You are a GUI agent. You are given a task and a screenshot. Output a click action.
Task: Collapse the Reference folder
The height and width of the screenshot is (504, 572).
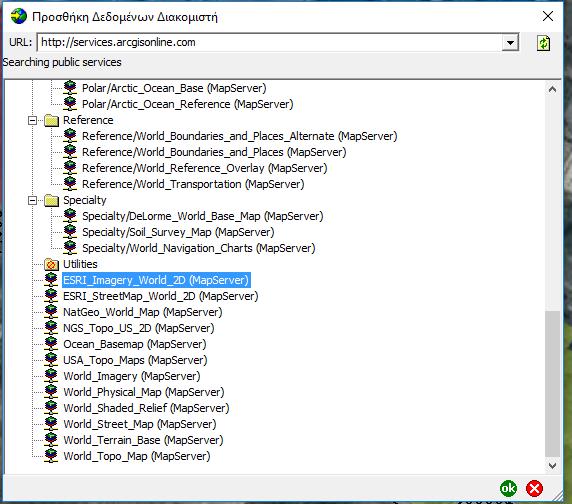pyautogui.click(x=32, y=120)
